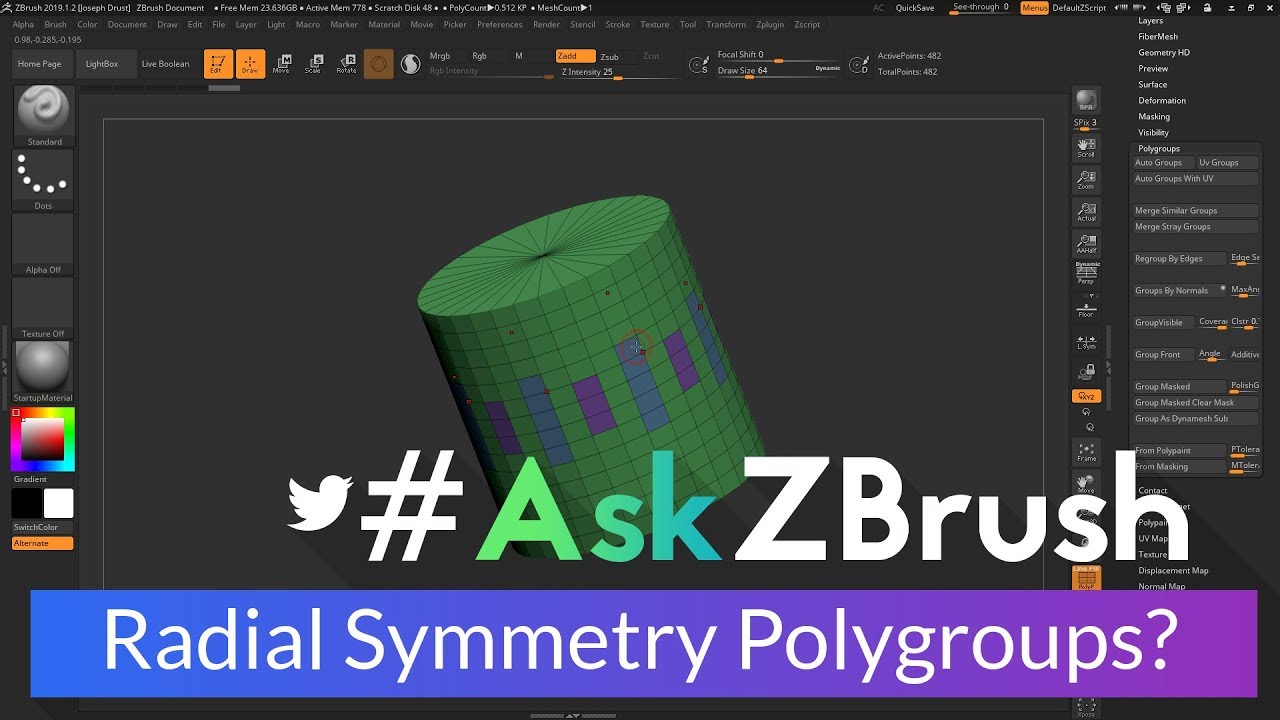Select the Edit mode button
The height and width of the screenshot is (720, 1280).
217,64
